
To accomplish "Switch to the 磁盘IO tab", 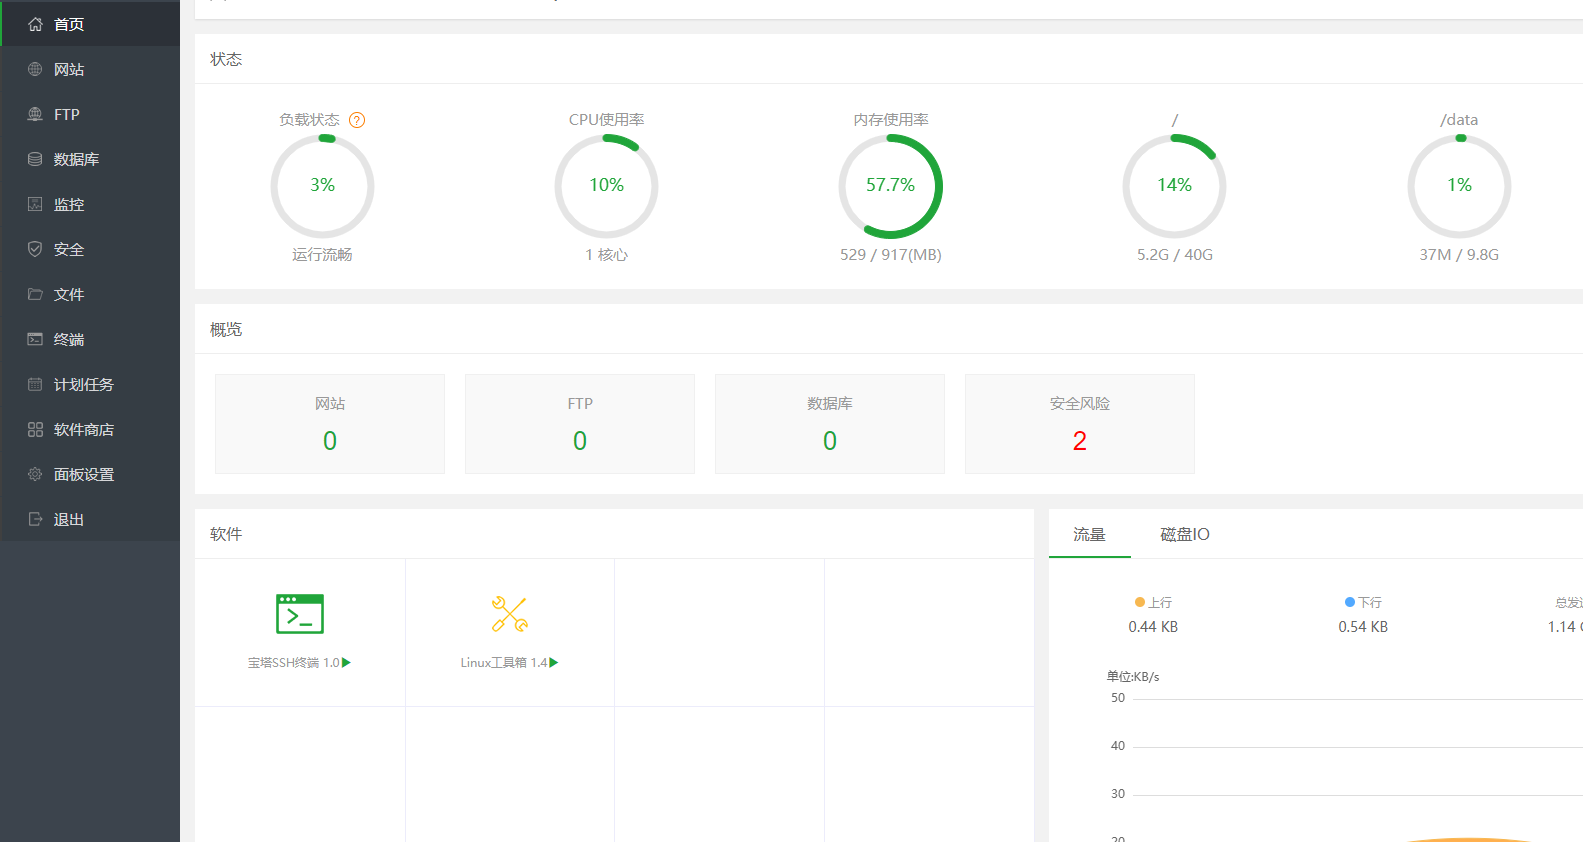I will tap(1184, 534).
